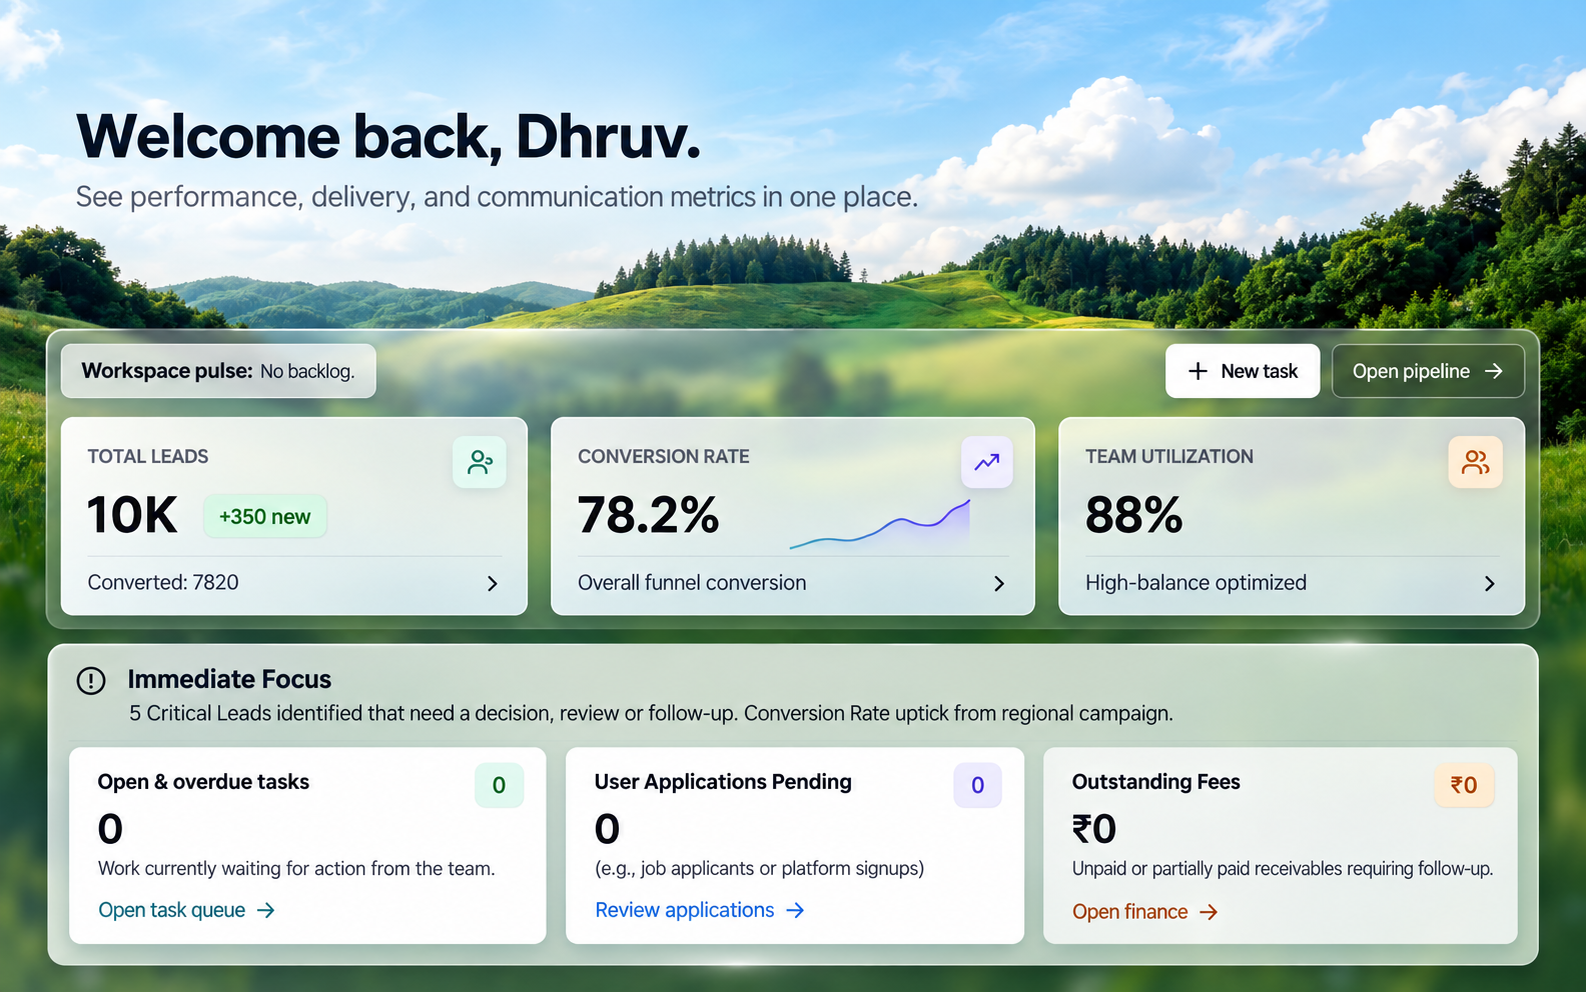The width and height of the screenshot is (1586, 992).
Task: Click the Open & overdue tasks title
Action: click(204, 782)
